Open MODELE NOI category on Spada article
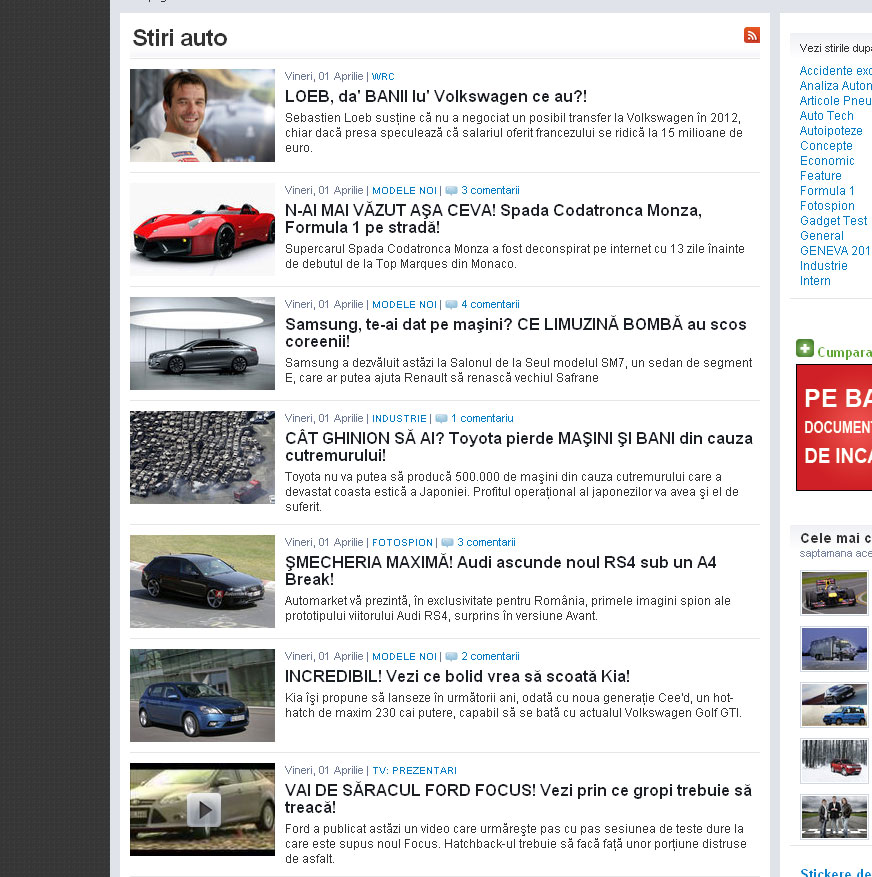This screenshot has width=872, height=877. (x=404, y=191)
